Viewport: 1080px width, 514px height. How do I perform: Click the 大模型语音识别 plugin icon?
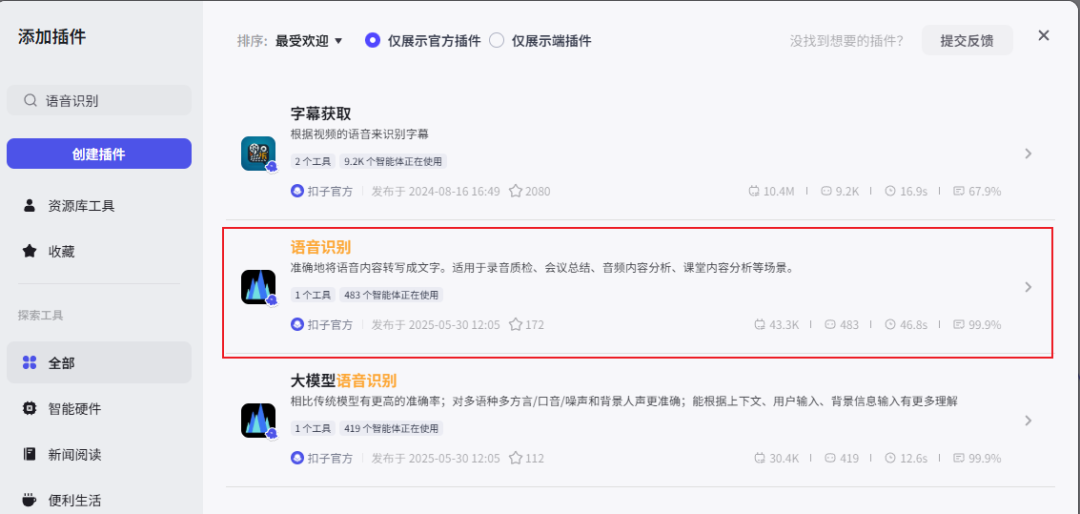[x=258, y=420]
